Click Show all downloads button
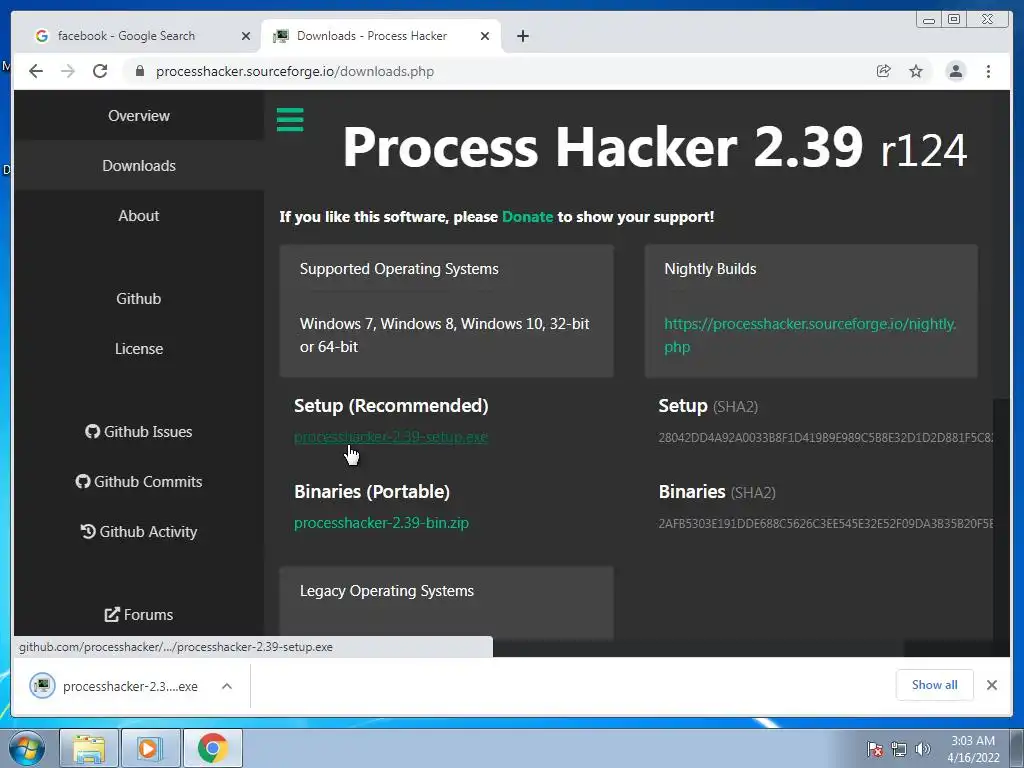Viewport: 1024px width, 768px height. pyautogui.click(x=935, y=685)
